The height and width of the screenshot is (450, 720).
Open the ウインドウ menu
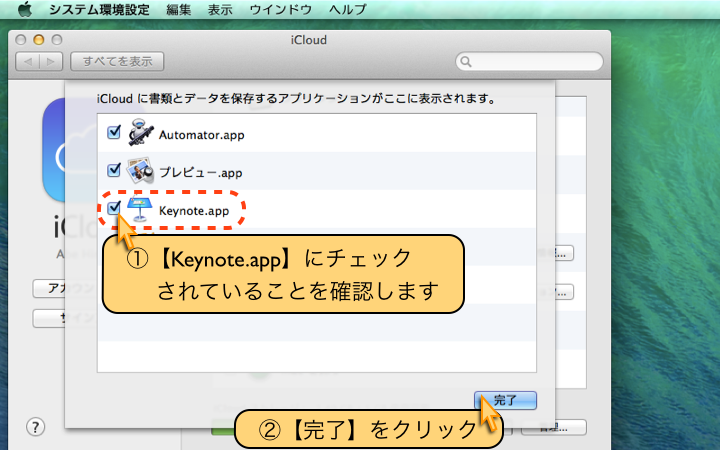tap(281, 9)
